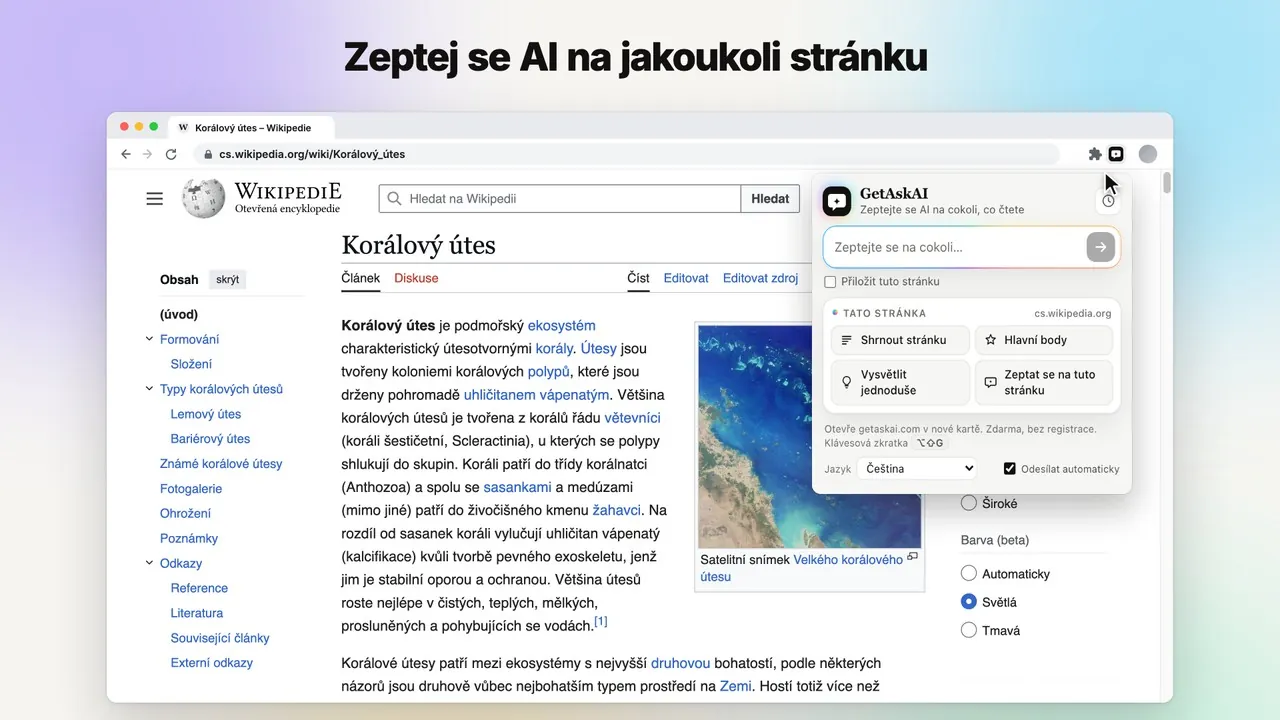Switch to the Tmavá color option

968,630
